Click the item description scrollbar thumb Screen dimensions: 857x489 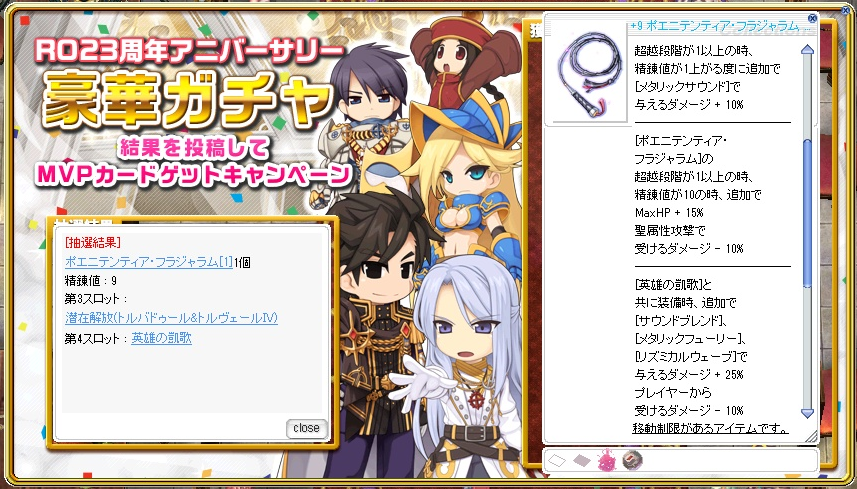(807, 212)
